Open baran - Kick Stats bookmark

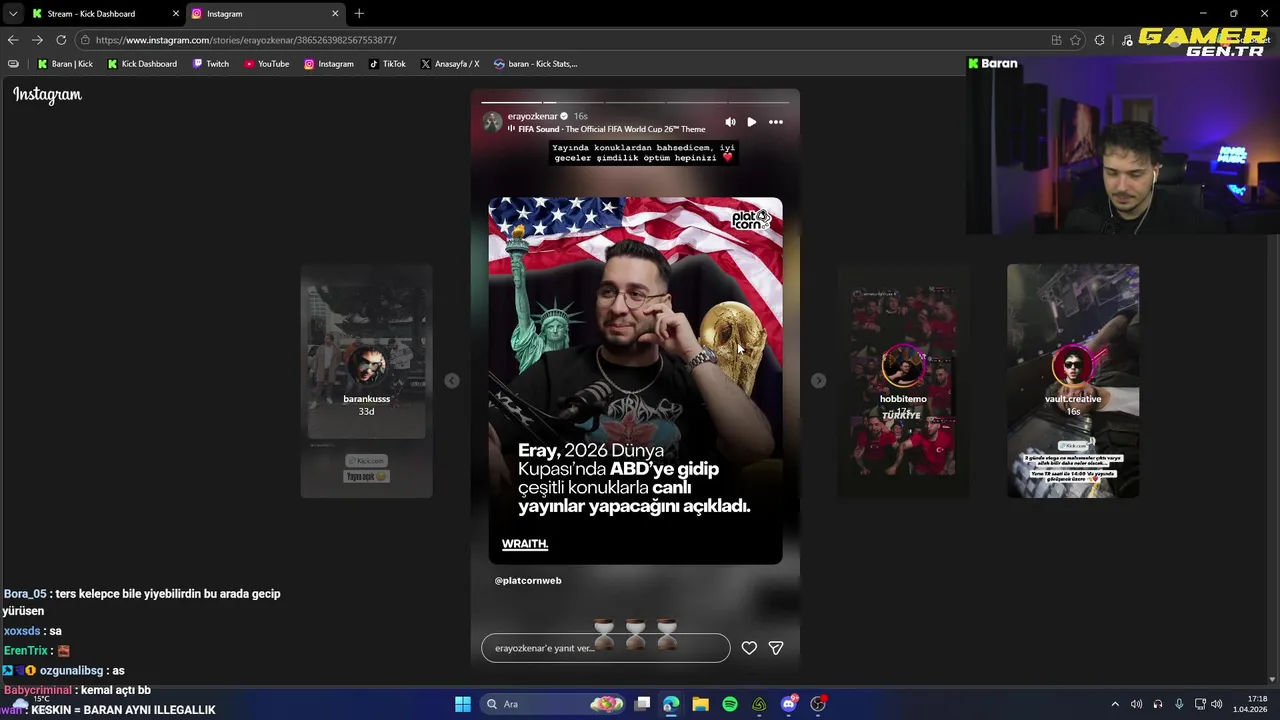coord(535,64)
